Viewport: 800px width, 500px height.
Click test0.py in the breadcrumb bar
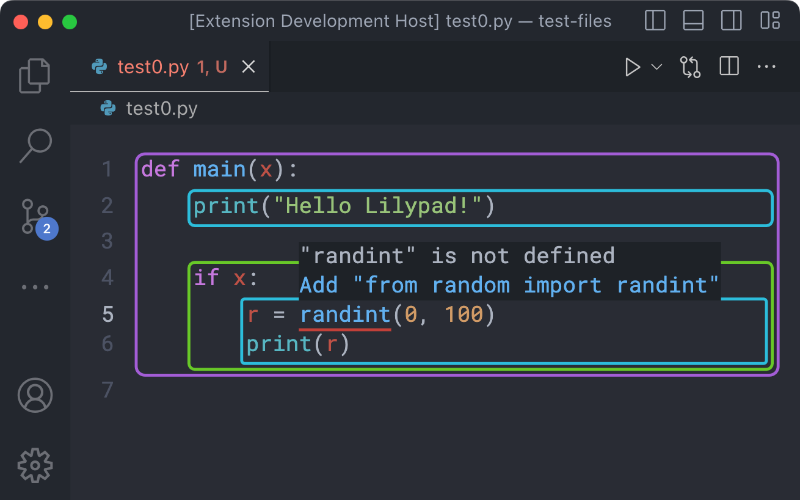[x=160, y=108]
